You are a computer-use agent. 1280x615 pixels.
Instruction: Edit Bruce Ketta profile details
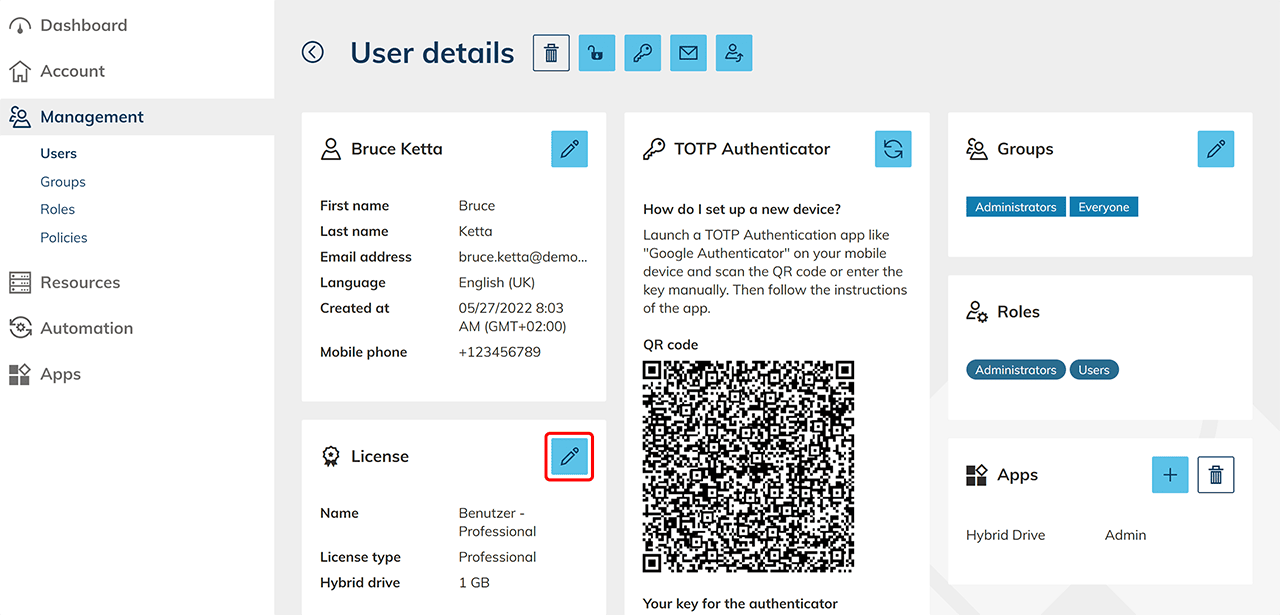[x=569, y=149]
